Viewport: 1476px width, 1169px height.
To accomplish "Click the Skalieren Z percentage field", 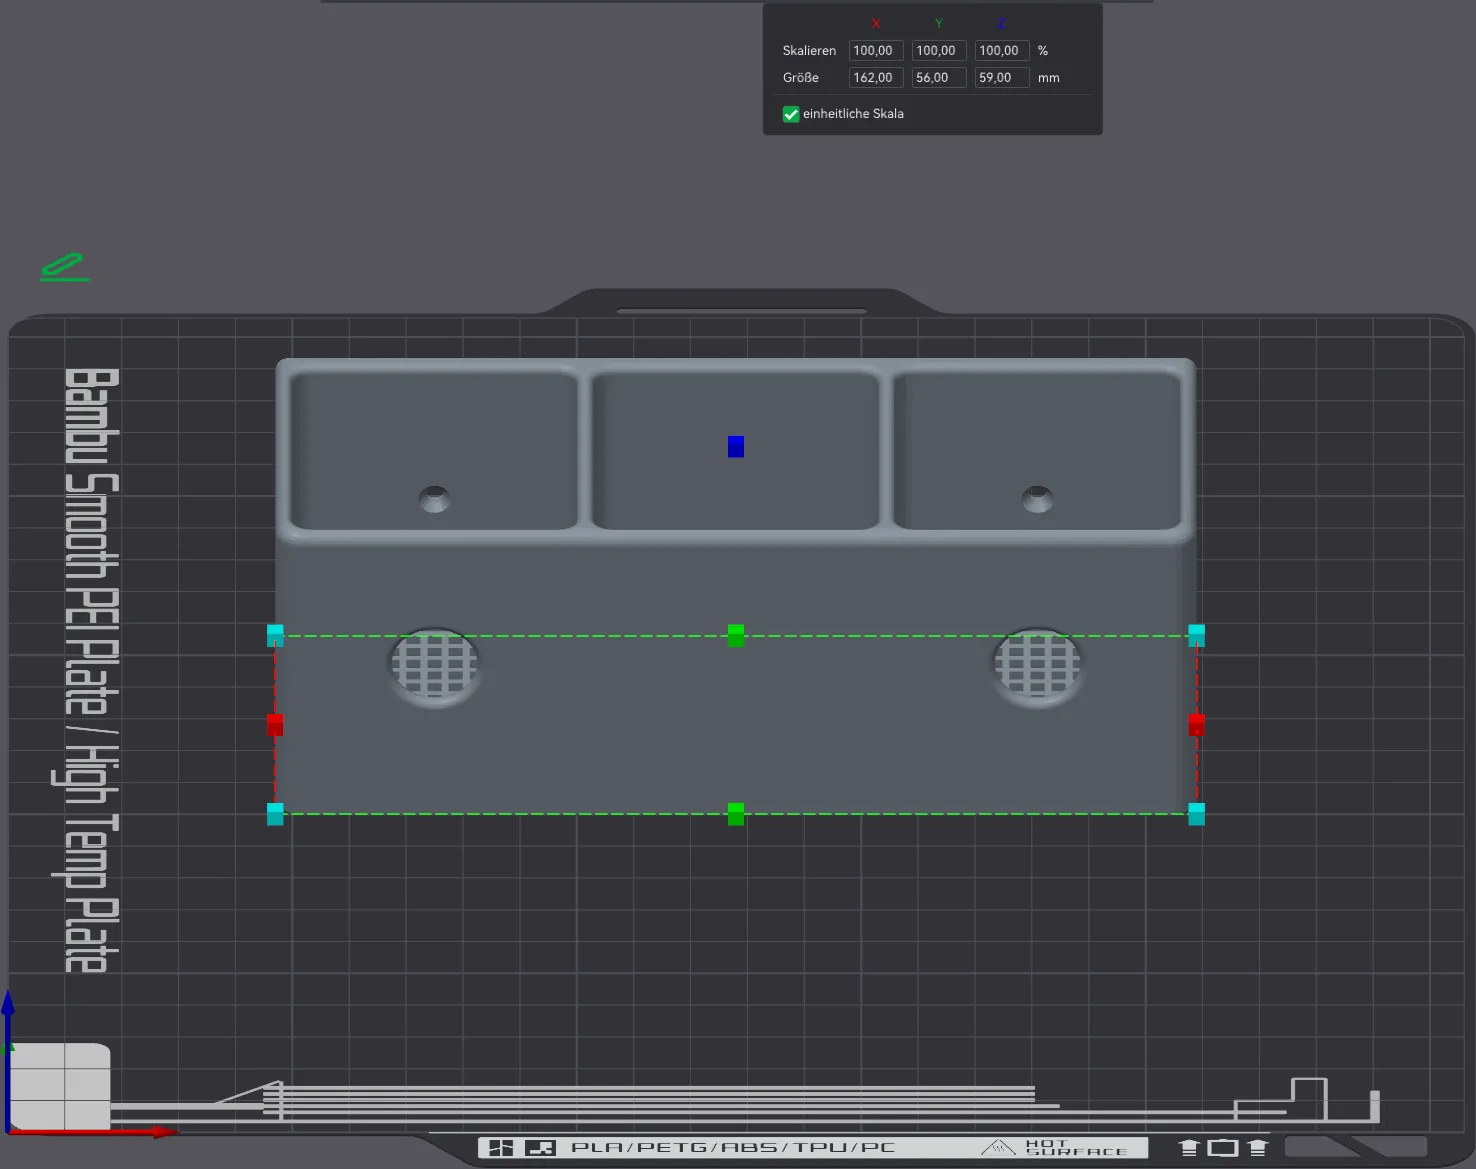I will coord(1002,50).
